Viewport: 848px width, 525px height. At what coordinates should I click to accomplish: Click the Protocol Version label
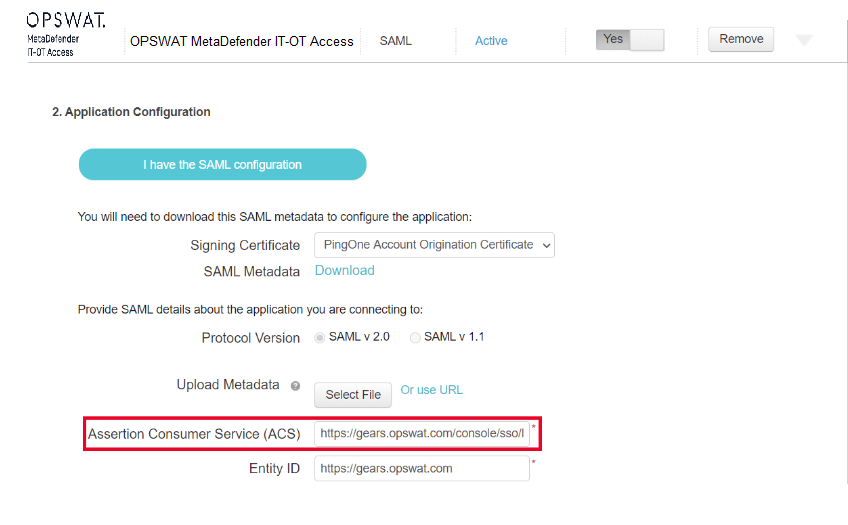coord(250,338)
